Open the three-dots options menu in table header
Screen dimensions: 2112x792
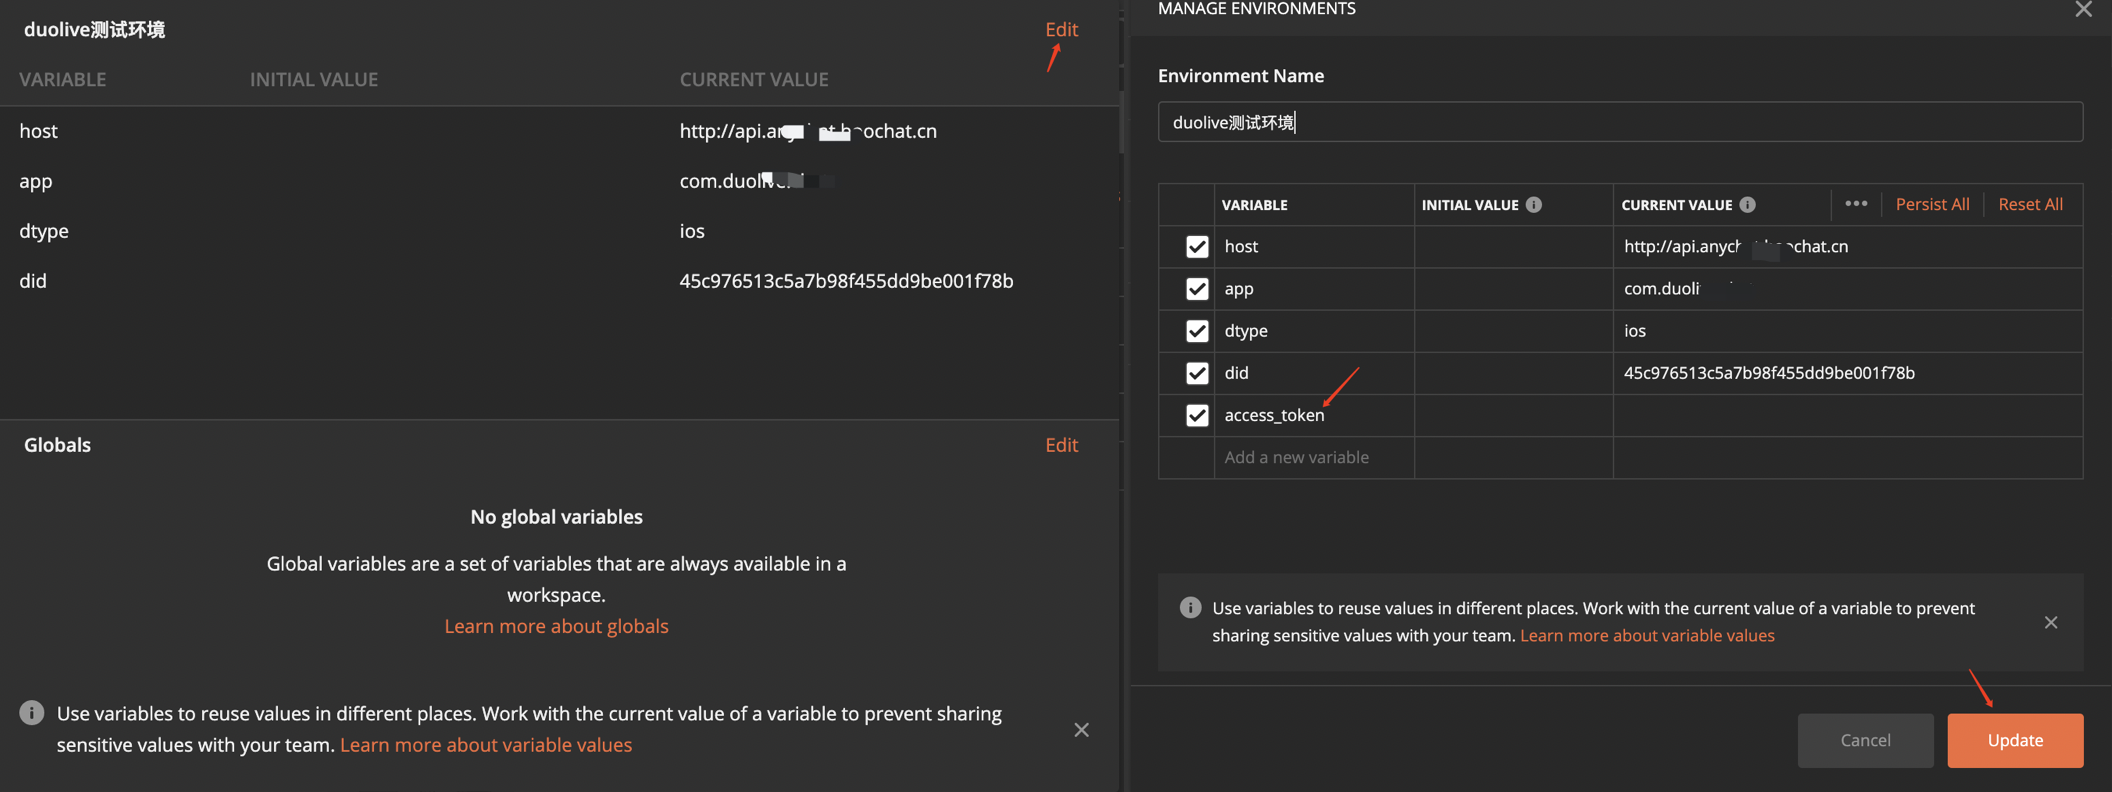click(1856, 204)
